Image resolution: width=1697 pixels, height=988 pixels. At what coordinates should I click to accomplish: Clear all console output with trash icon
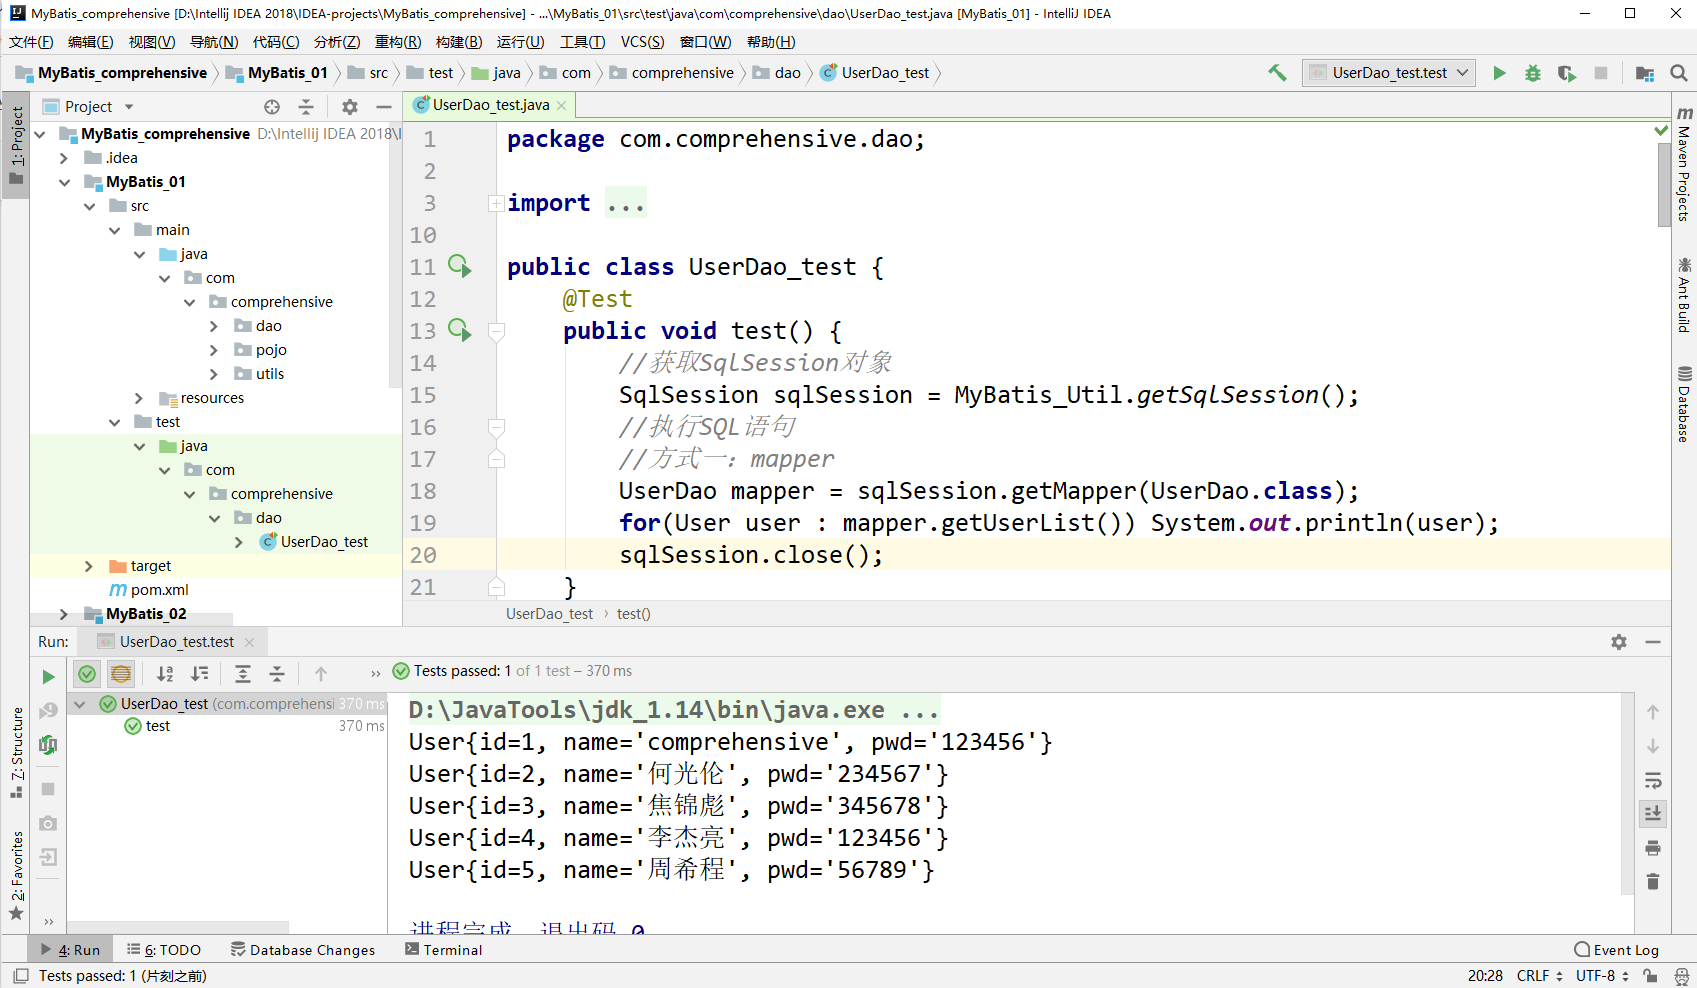pos(1653,881)
